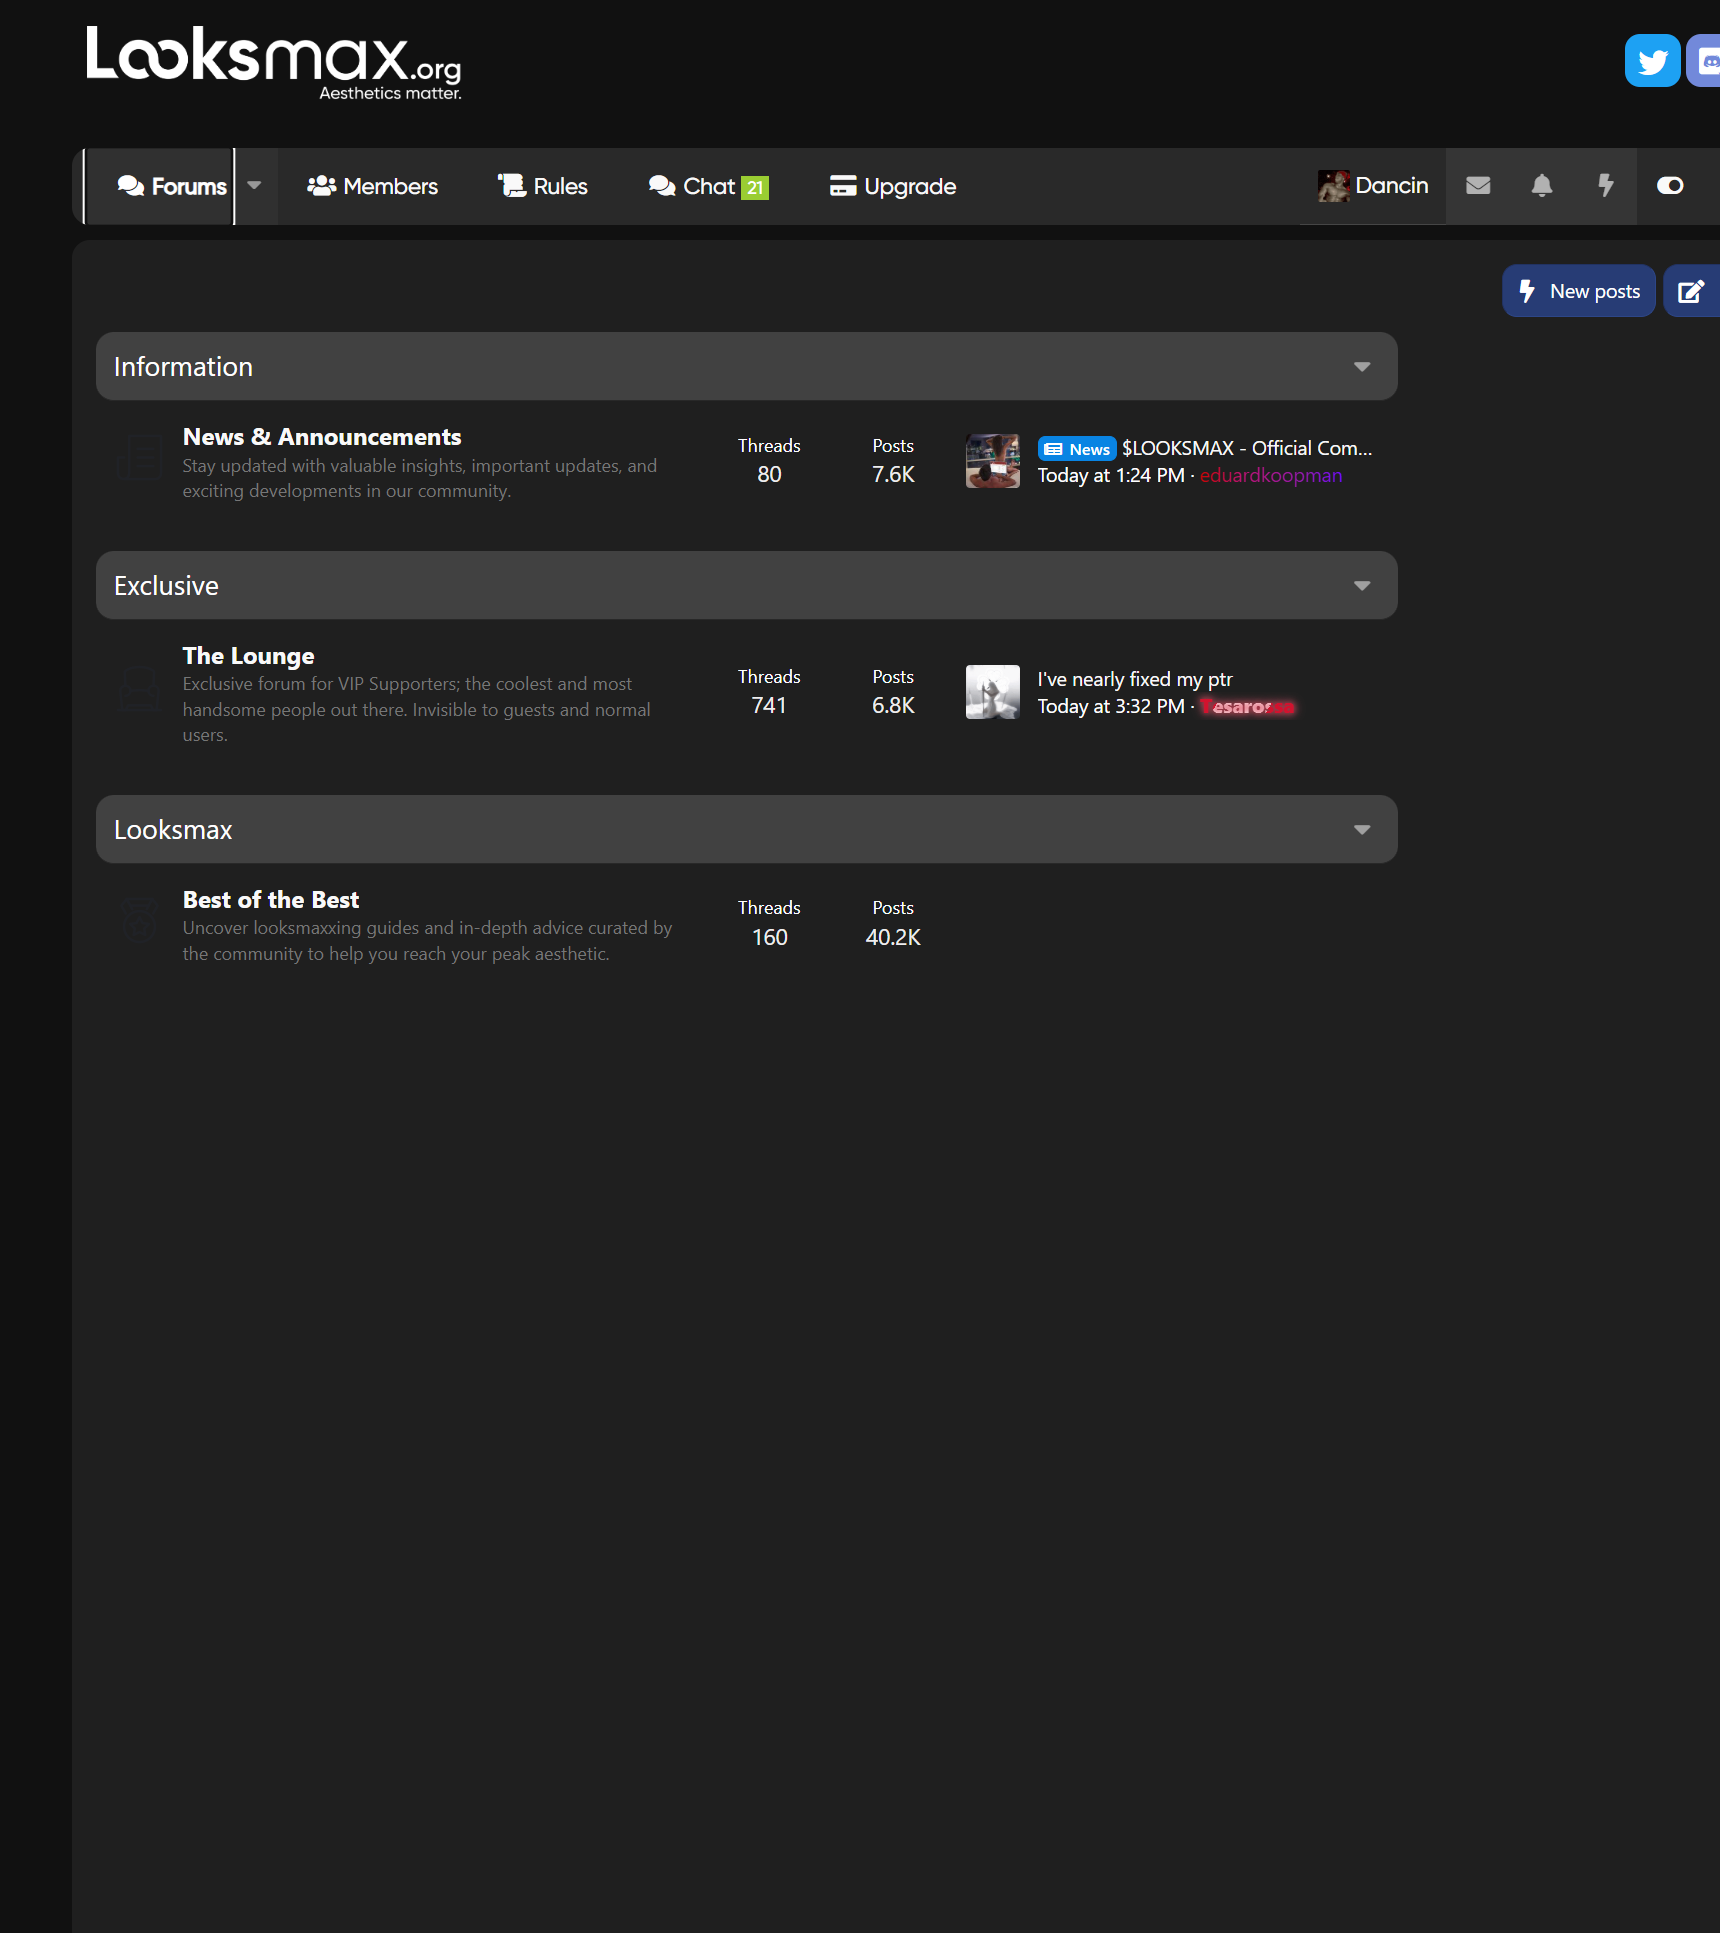Screen dimensions: 1720x1933
Task: Click the red username on the ptr thread
Action: pyautogui.click(x=1247, y=706)
